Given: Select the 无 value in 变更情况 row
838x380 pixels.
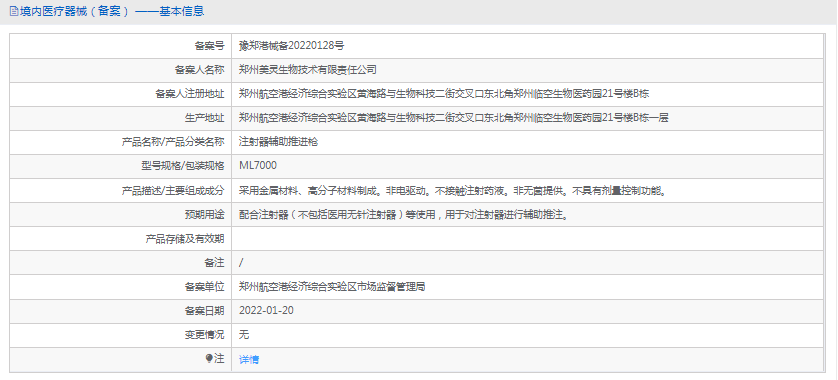Looking at the screenshot, I should point(244,335).
